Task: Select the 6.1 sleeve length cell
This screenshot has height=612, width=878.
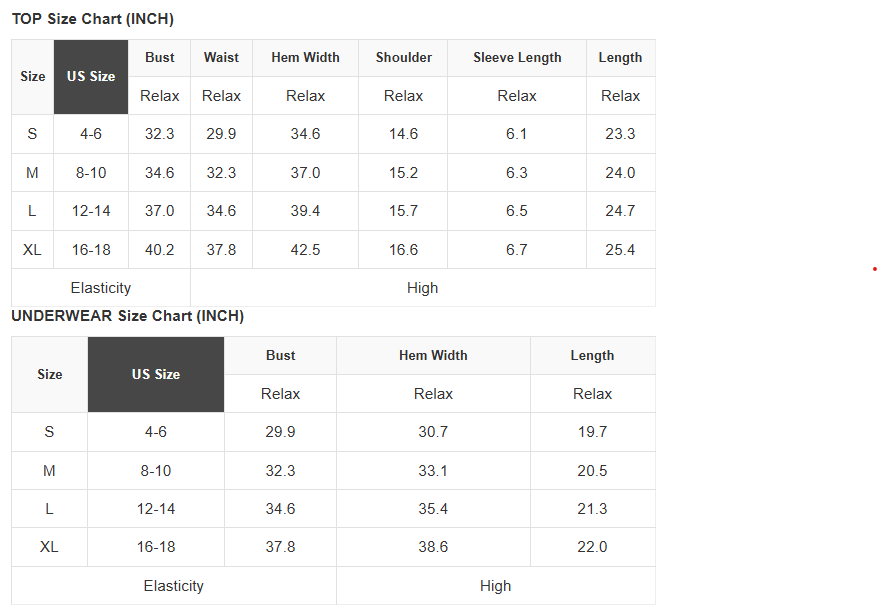Action: pyautogui.click(x=517, y=134)
